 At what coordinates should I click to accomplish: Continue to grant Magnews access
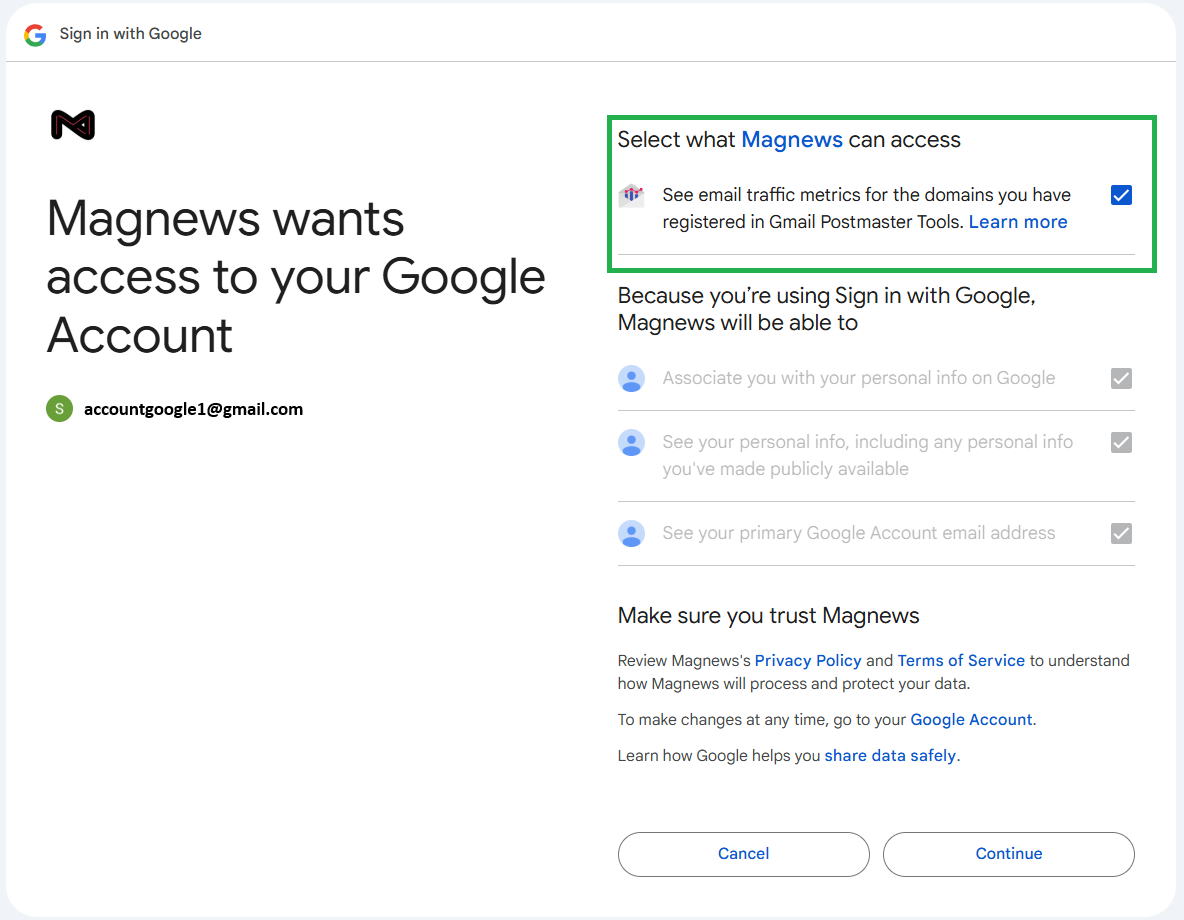tap(1009, 854)
